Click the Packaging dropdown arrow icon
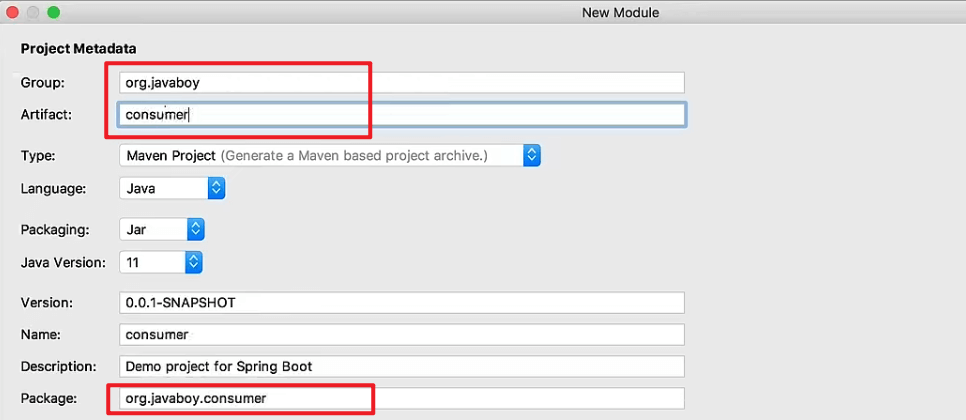 (195, 230)
